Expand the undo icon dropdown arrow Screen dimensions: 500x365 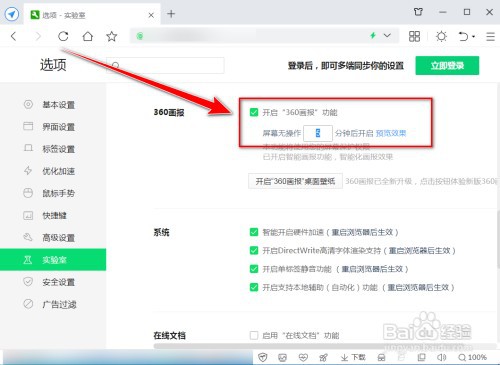(x=473, y=36)
